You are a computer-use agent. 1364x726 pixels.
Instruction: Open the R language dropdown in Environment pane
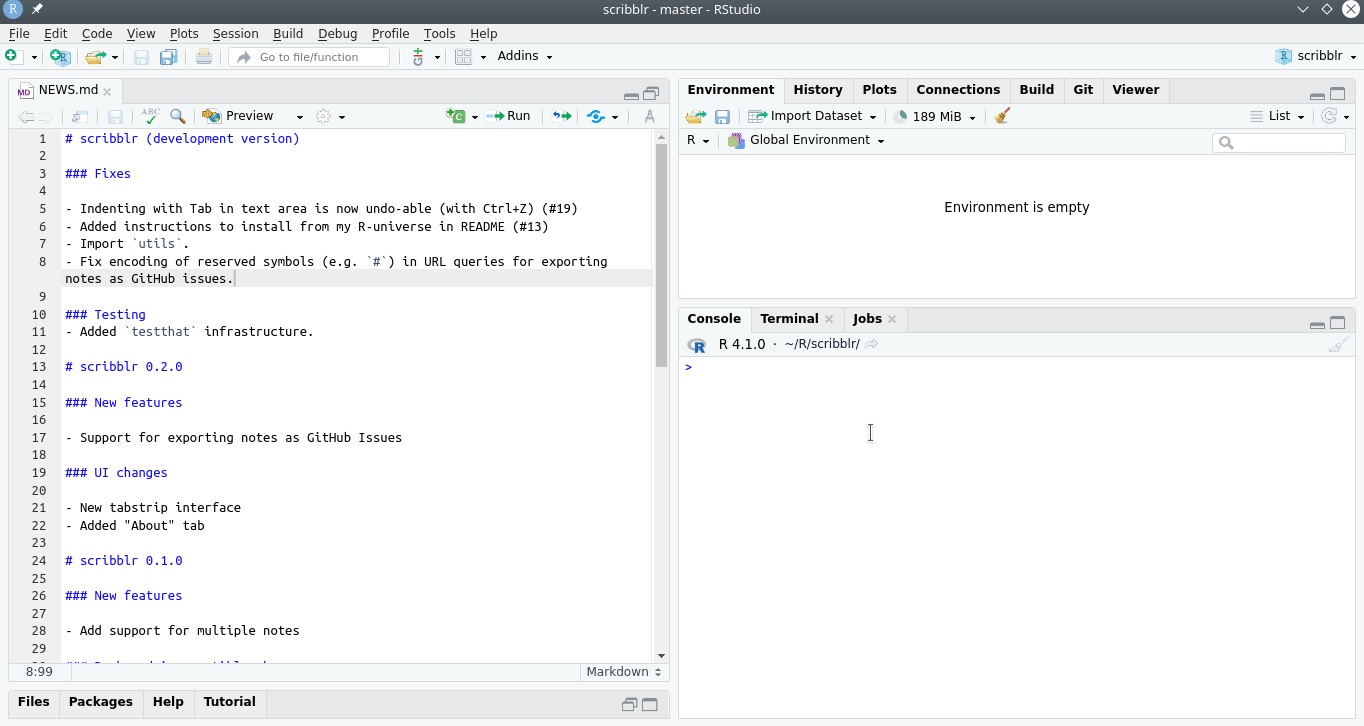coord(698,140)
